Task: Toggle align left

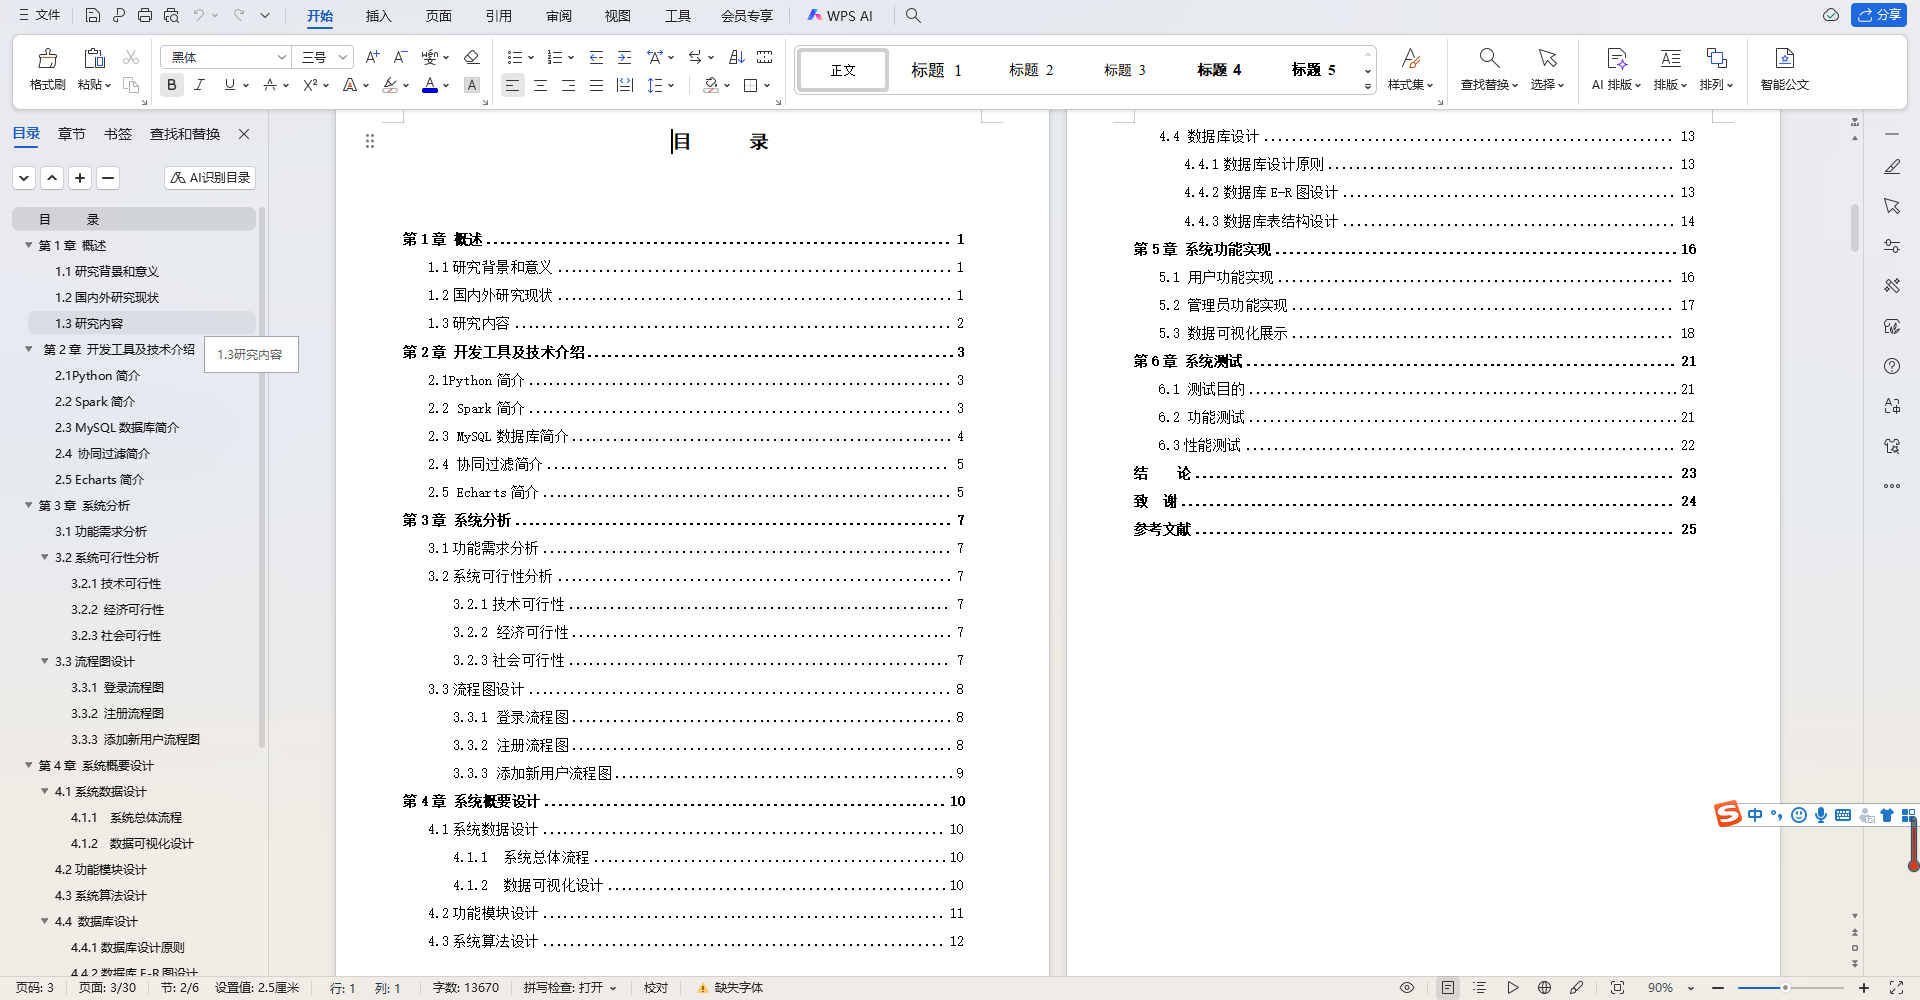Action: tap(512, 85)
